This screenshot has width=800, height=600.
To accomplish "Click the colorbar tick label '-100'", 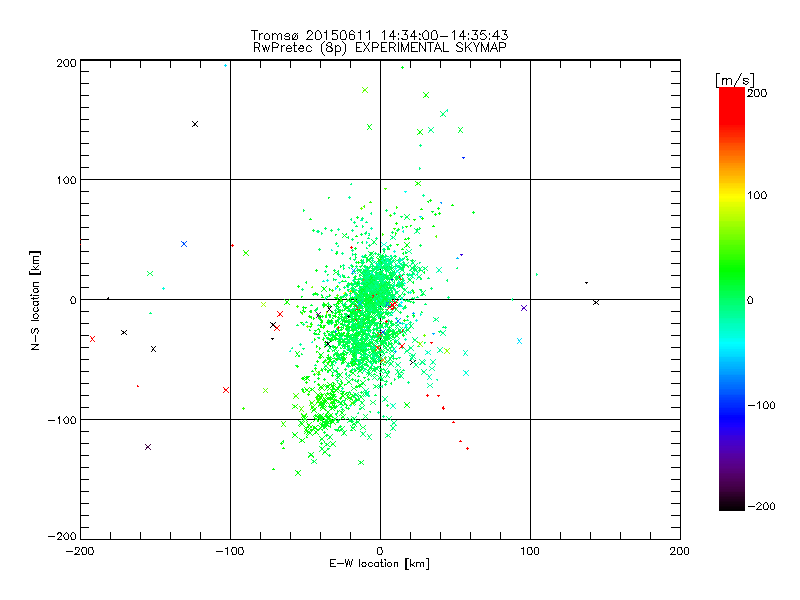I will pos(761,405).
